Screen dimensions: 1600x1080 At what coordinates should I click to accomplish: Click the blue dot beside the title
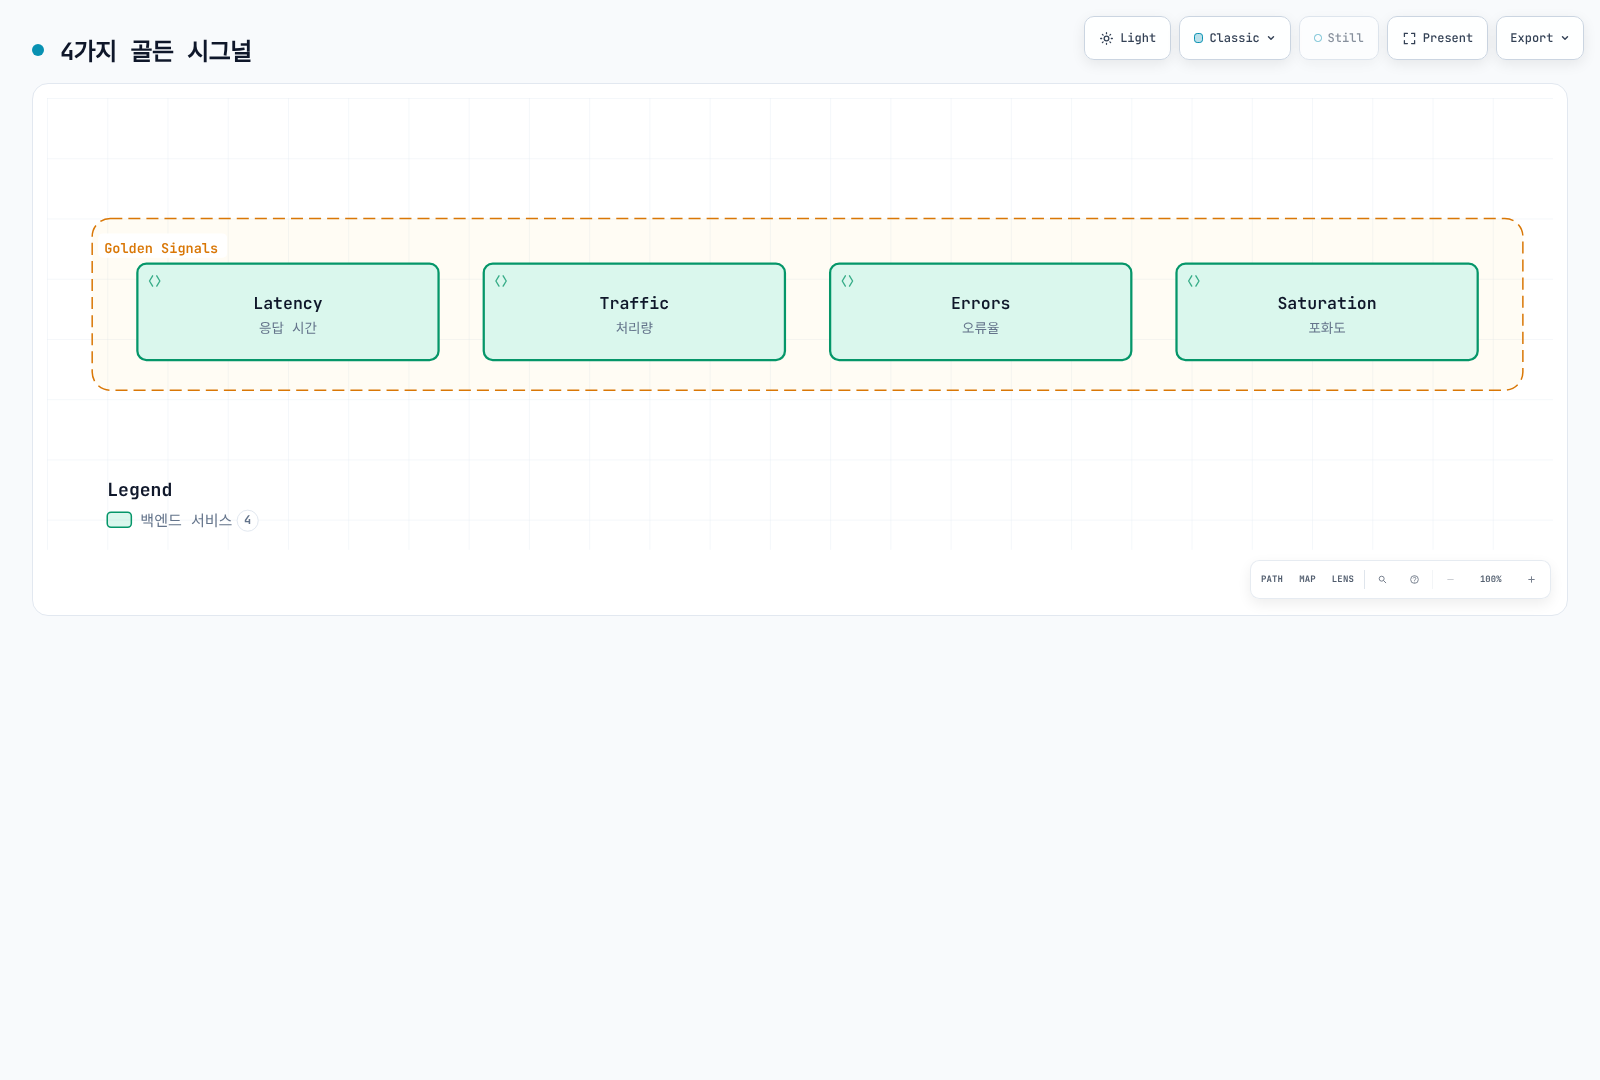pyautogui.click(x=38, y=50)
